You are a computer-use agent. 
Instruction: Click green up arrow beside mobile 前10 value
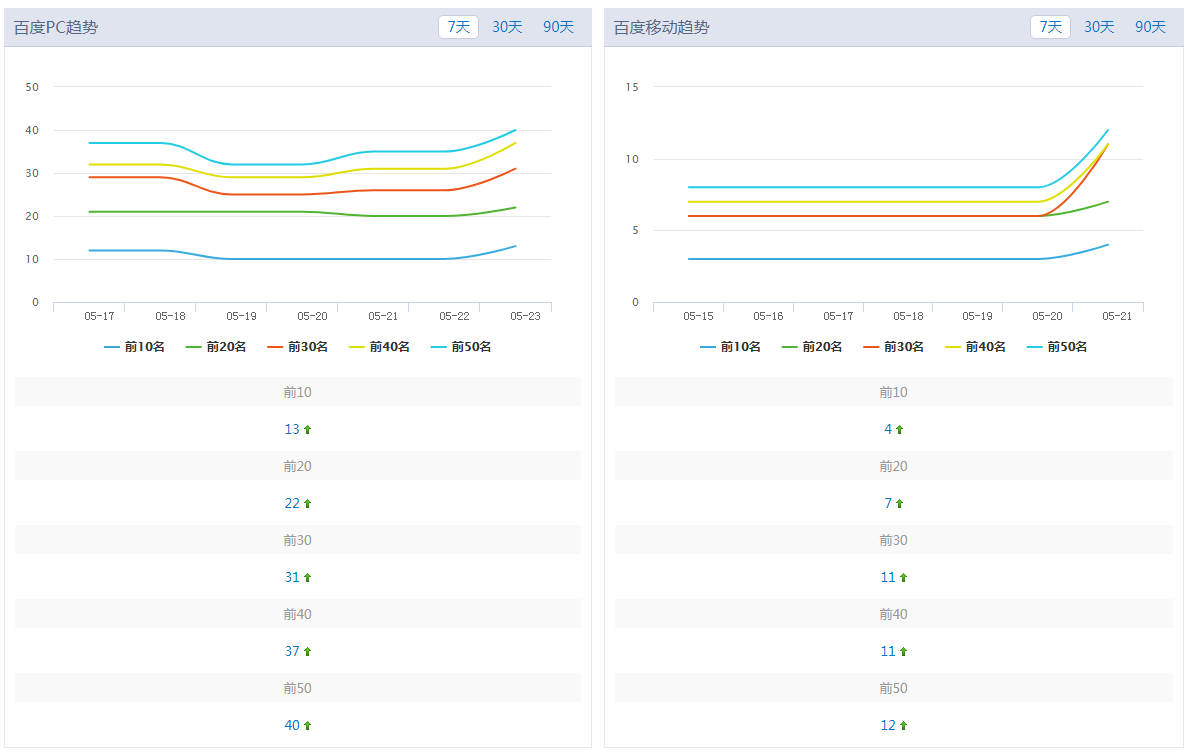pos(900,430)
